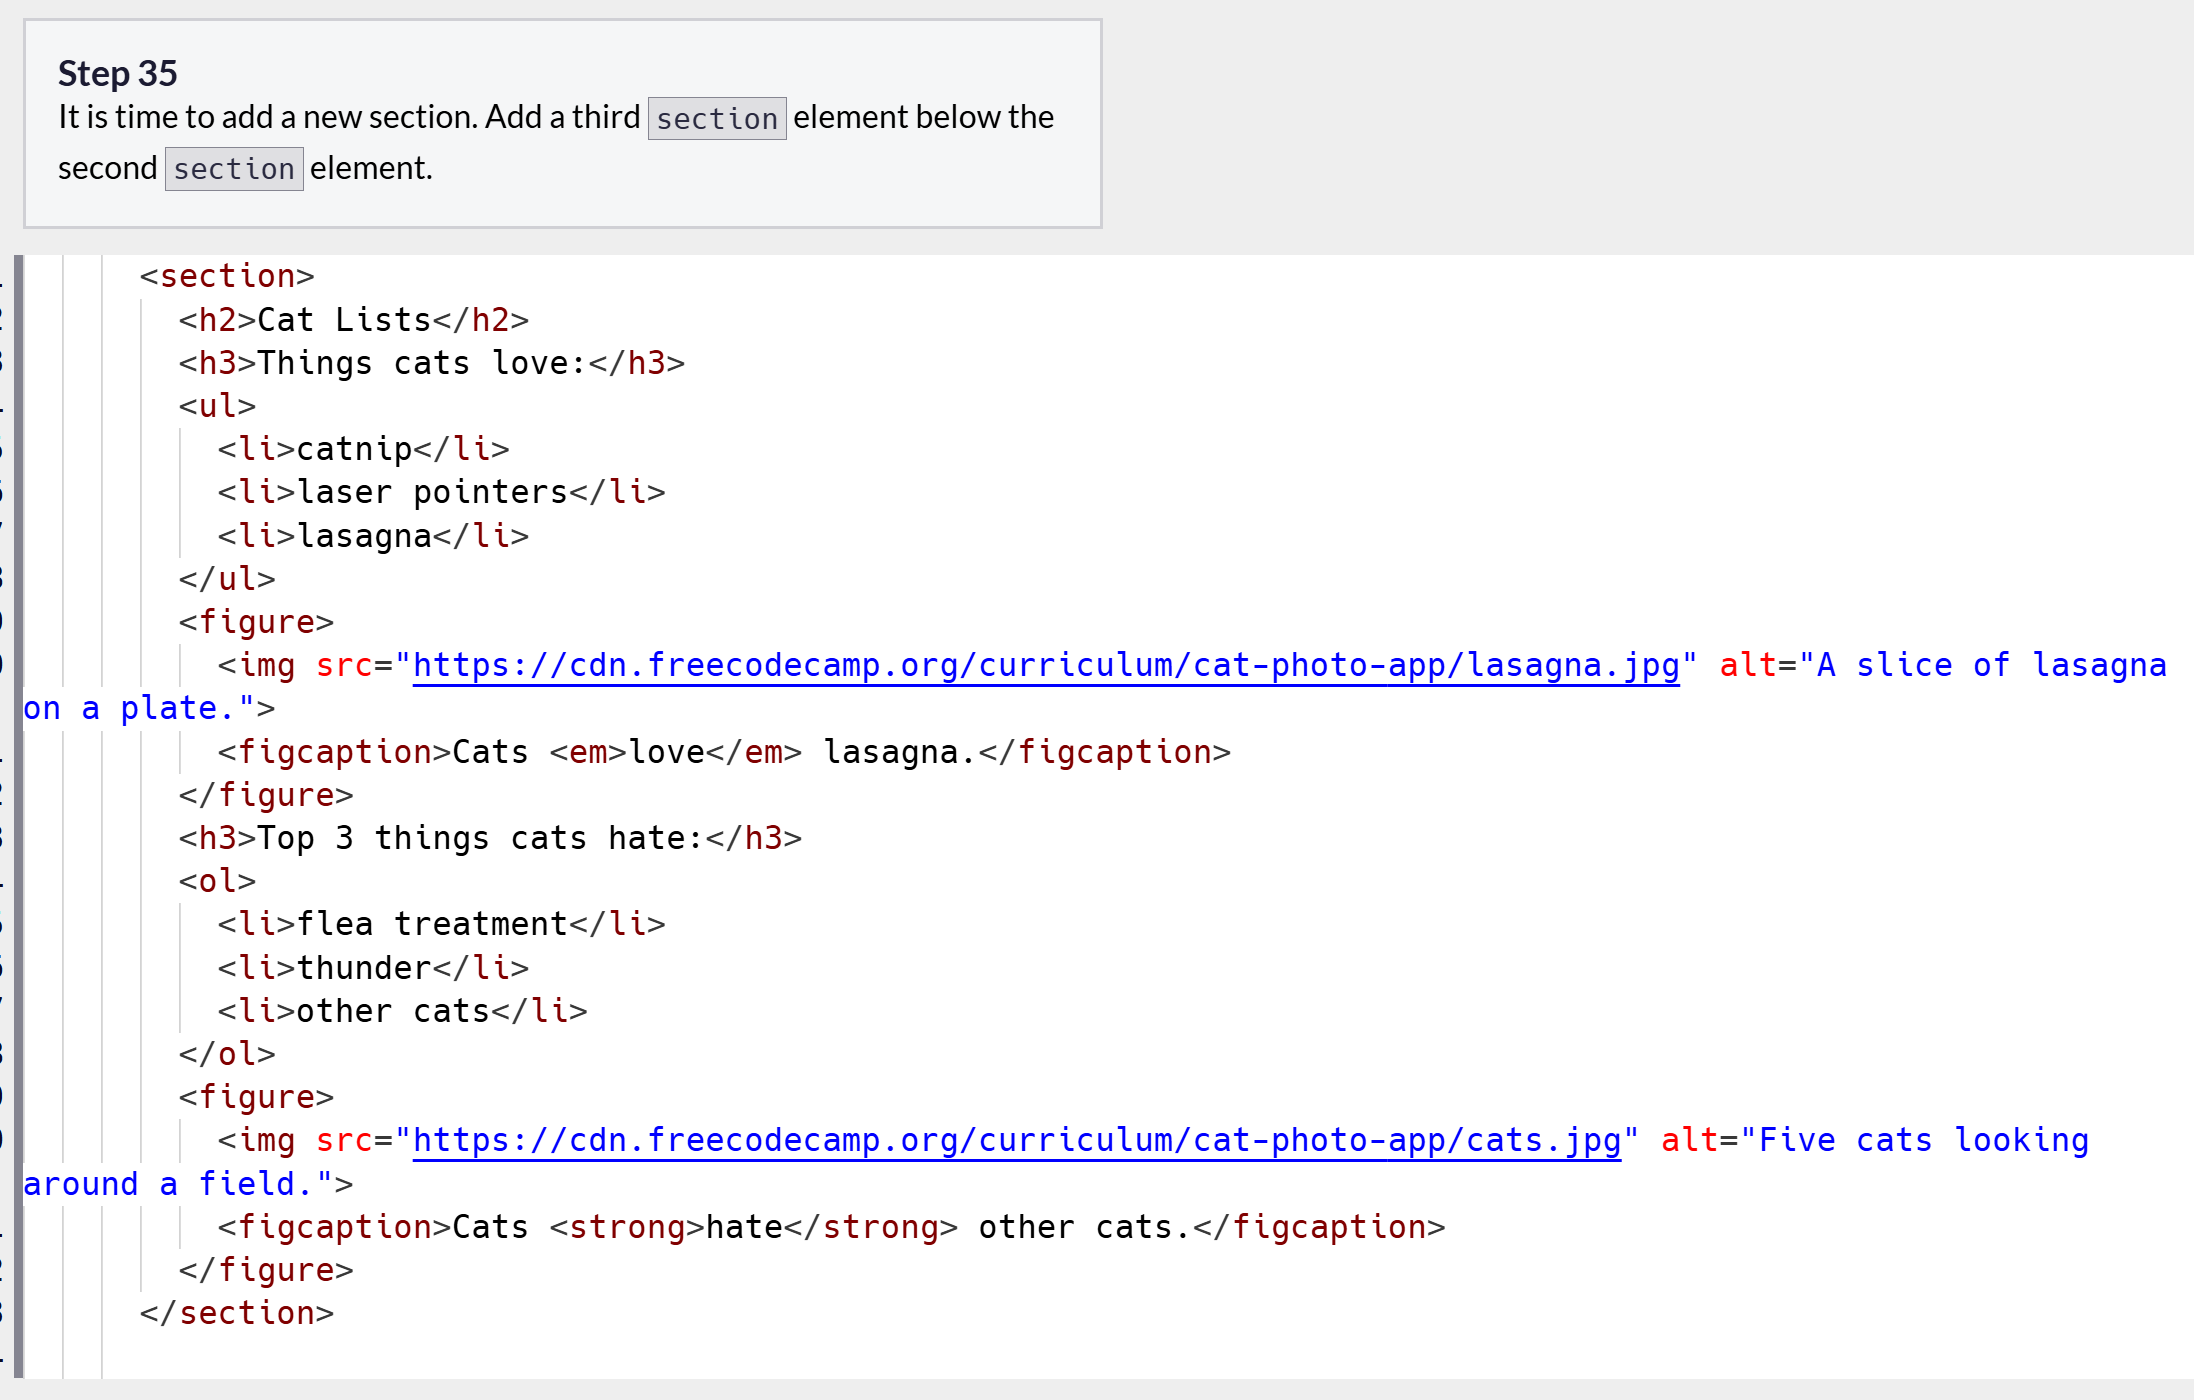Click the first inline section code label
2194x1400 pixels.
716,118
